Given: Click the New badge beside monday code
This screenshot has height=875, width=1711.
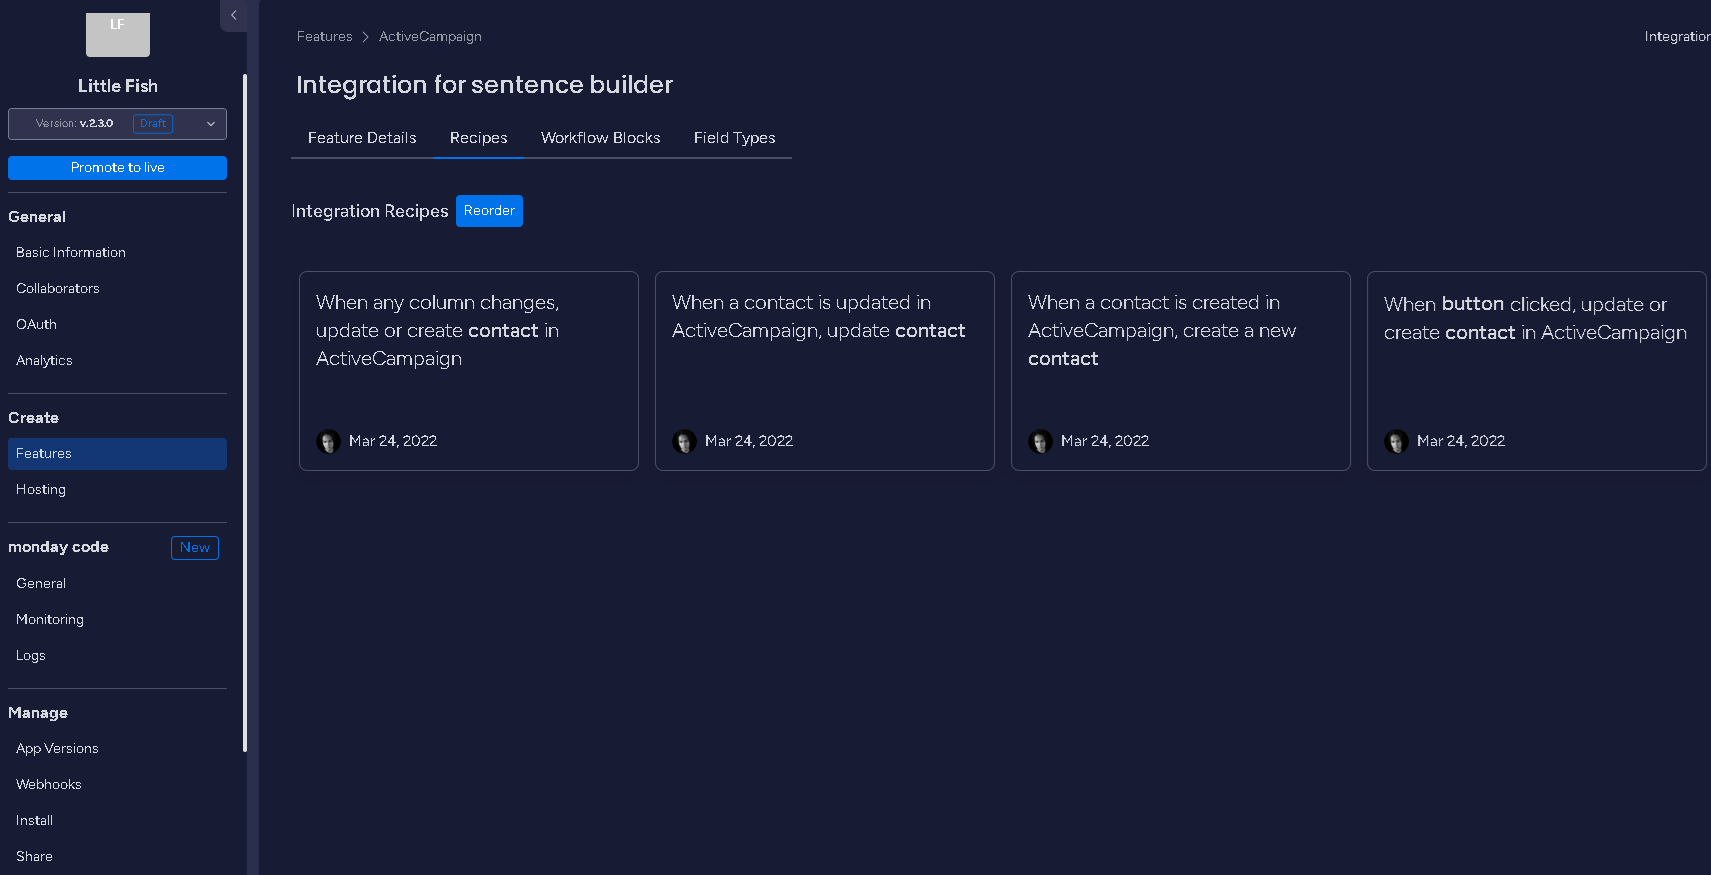Looking at the screenshot, I should click(x=195, y=548).
